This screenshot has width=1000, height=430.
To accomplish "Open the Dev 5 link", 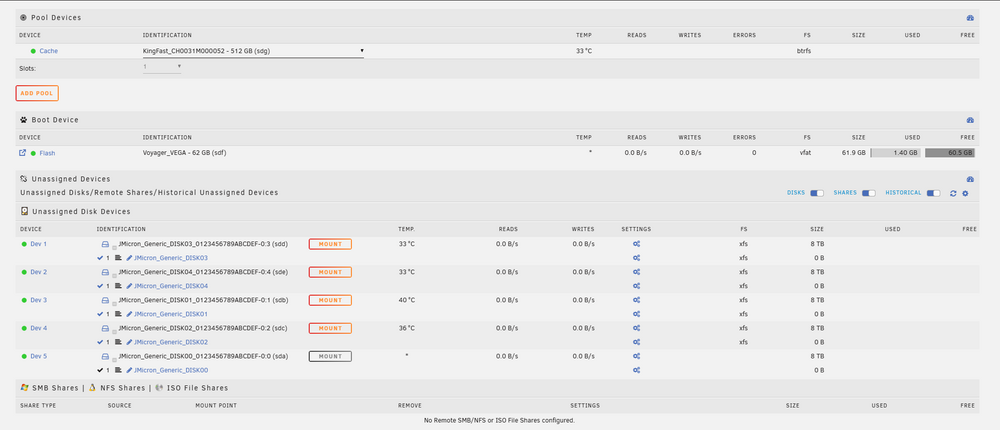I will (x=39, y=356).
